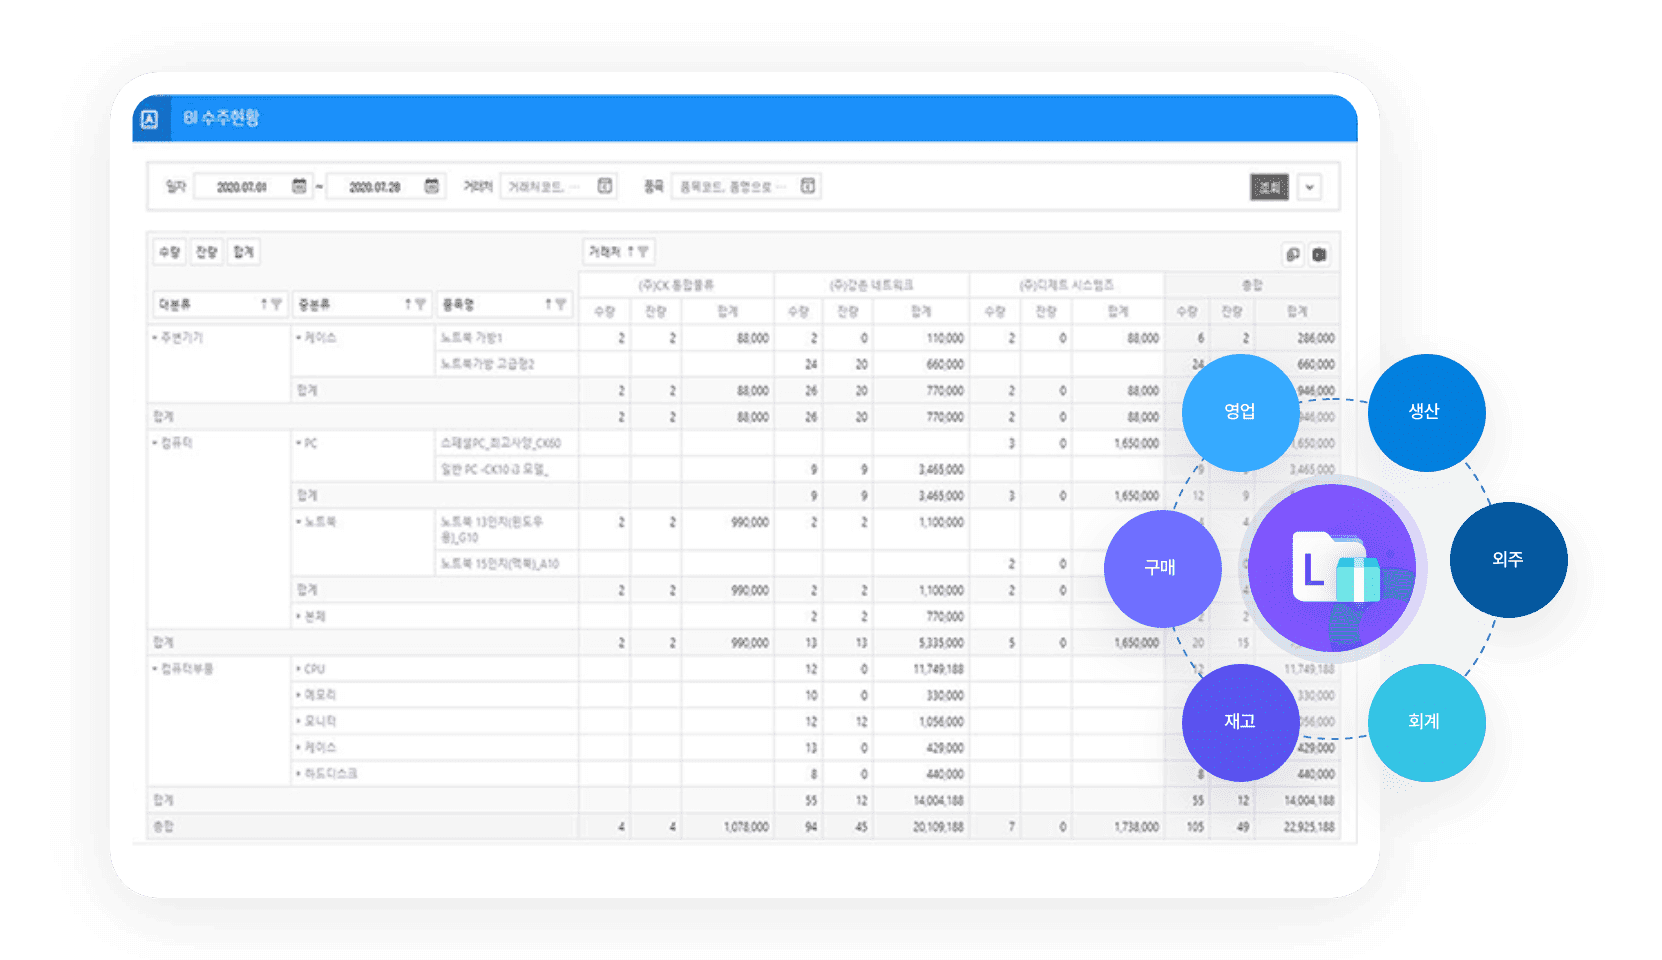1662x960 pixels.
Task: Click the central purple L module icon
Action: pyautogui.click(x=1333, y=568)
